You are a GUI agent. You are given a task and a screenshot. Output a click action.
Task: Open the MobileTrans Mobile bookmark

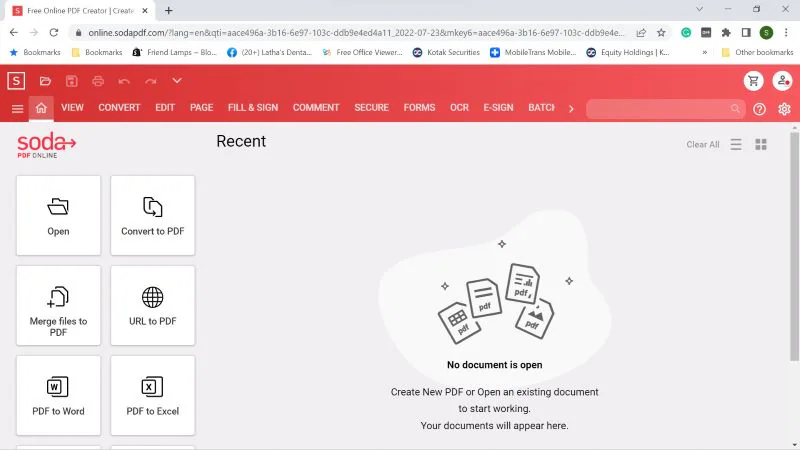(x=533, y=52)
